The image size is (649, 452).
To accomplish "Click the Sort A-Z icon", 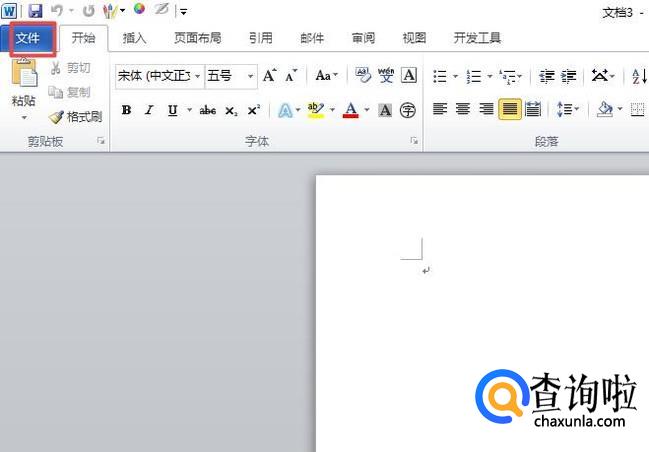I will click(639, 76).
